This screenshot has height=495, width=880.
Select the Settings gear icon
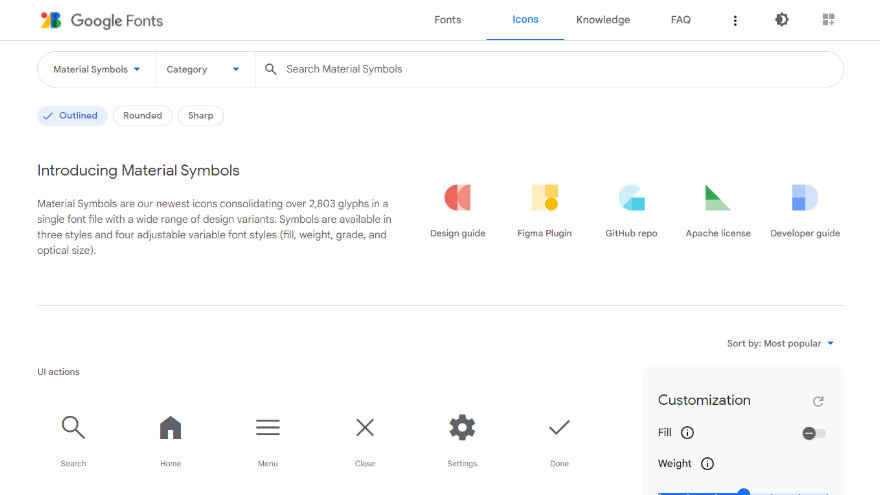462,428
